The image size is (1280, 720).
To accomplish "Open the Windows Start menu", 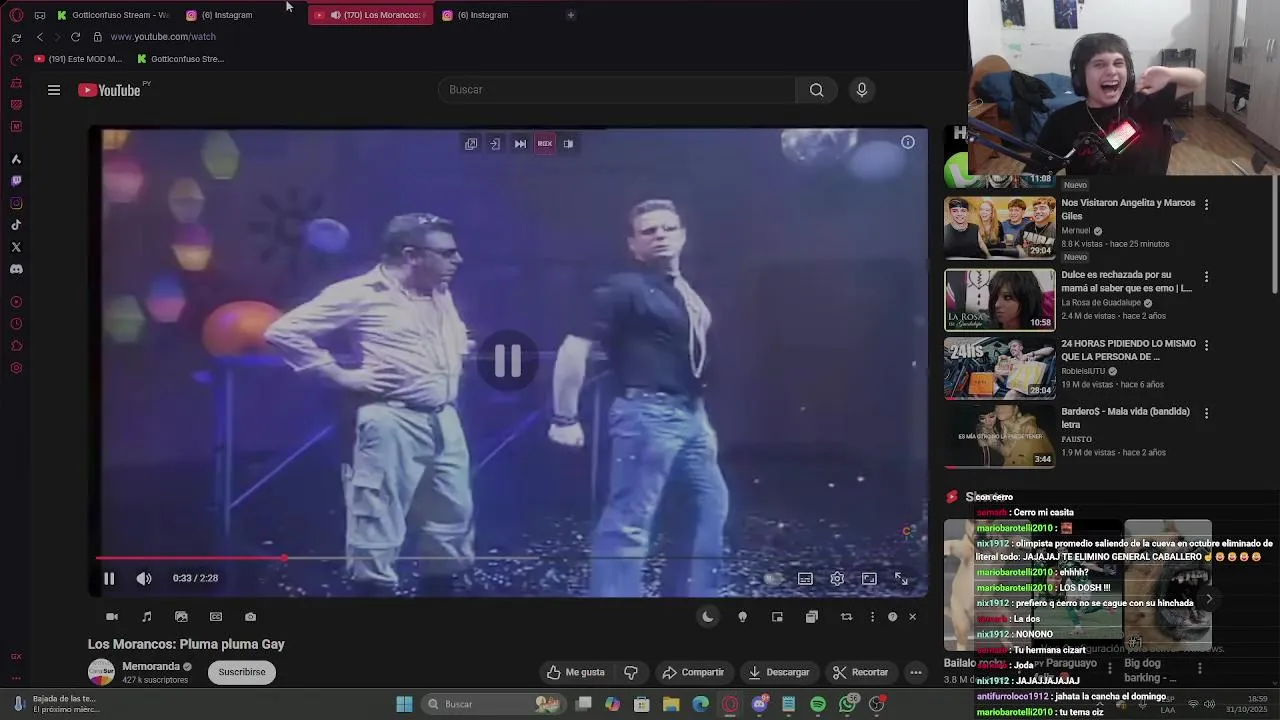I will 404,704.
